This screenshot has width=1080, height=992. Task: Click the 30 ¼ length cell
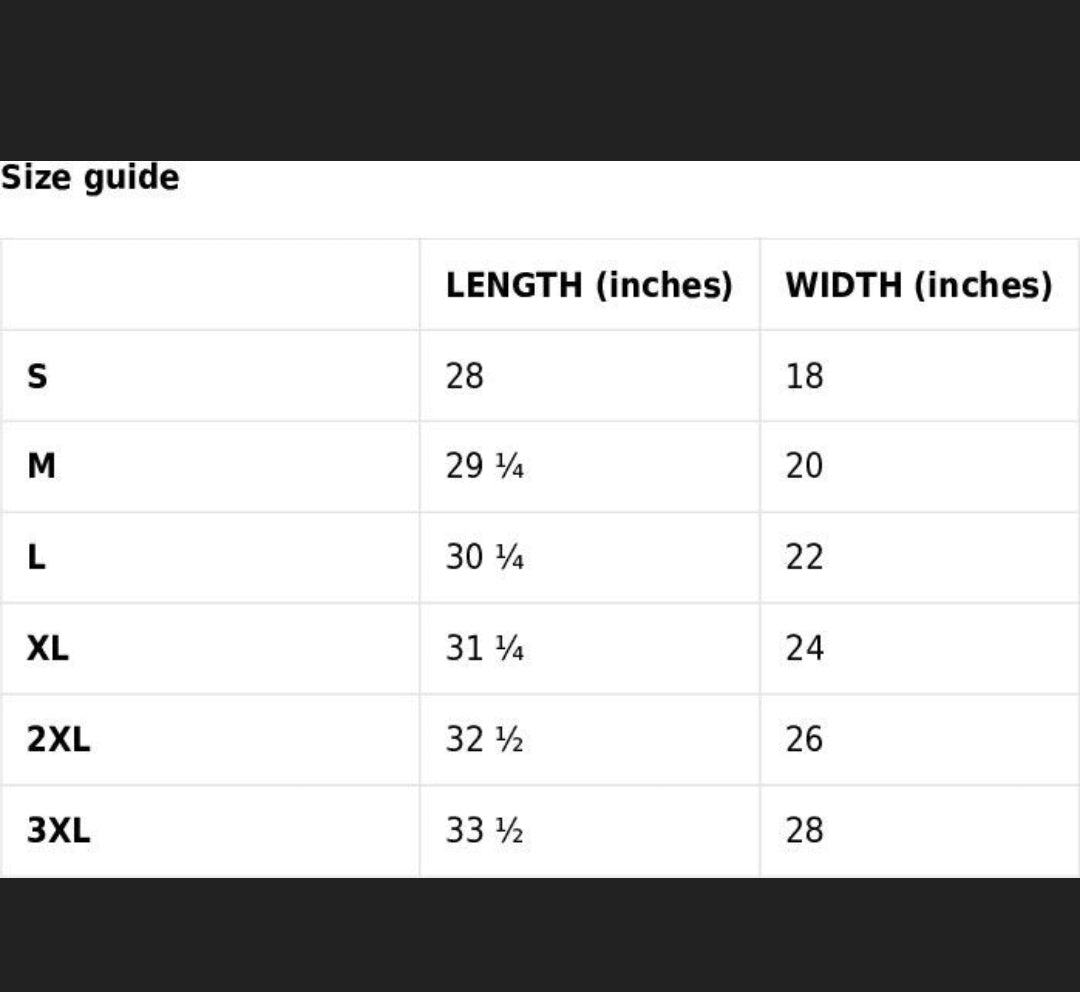pyautogui.click(x=484, y=557)
